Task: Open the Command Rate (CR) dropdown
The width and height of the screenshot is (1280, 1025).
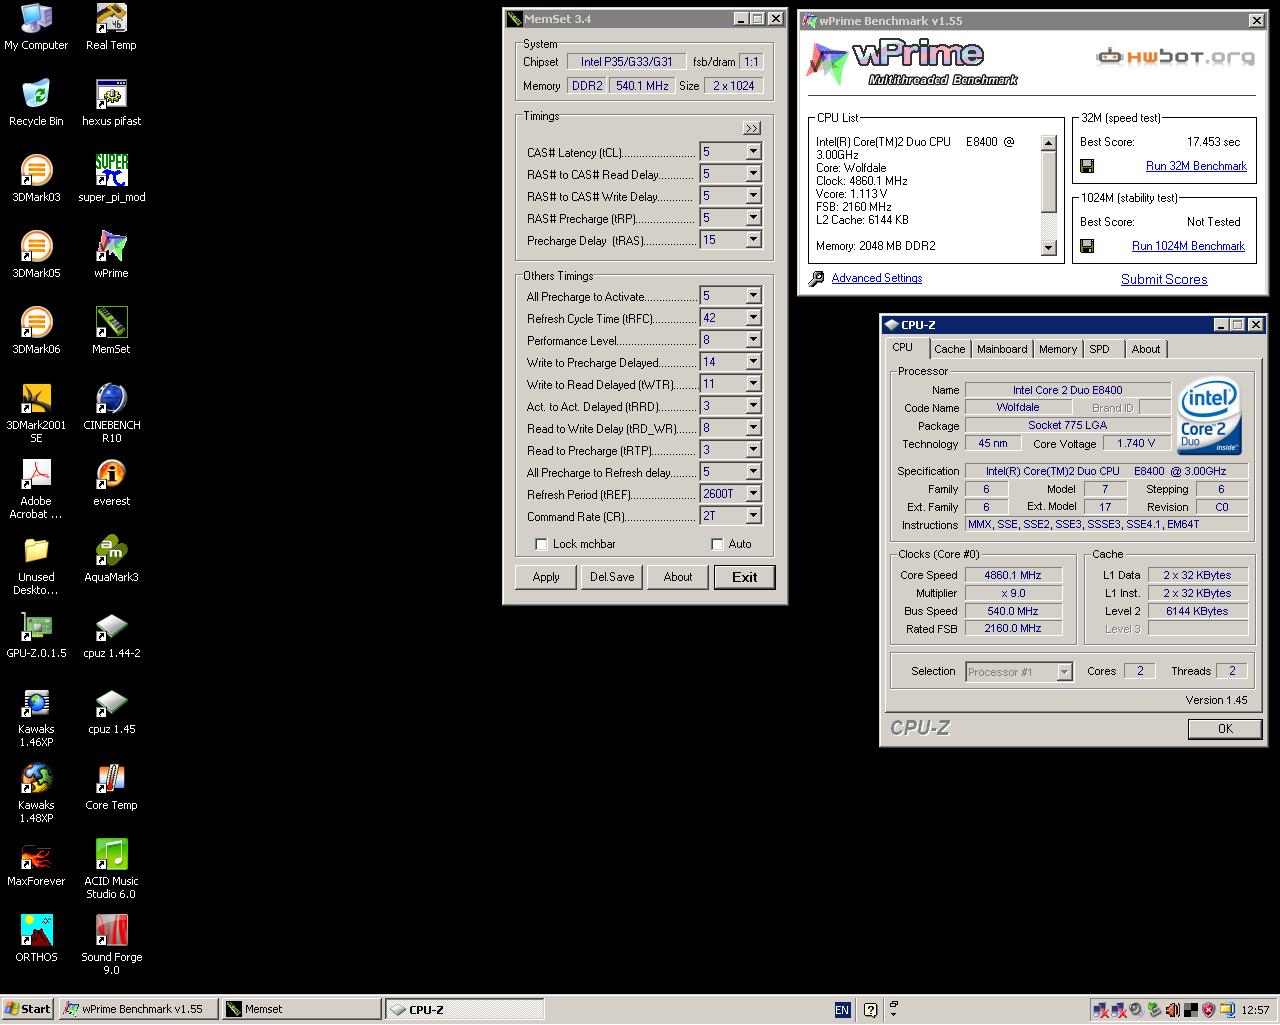Action: (753, 516)
